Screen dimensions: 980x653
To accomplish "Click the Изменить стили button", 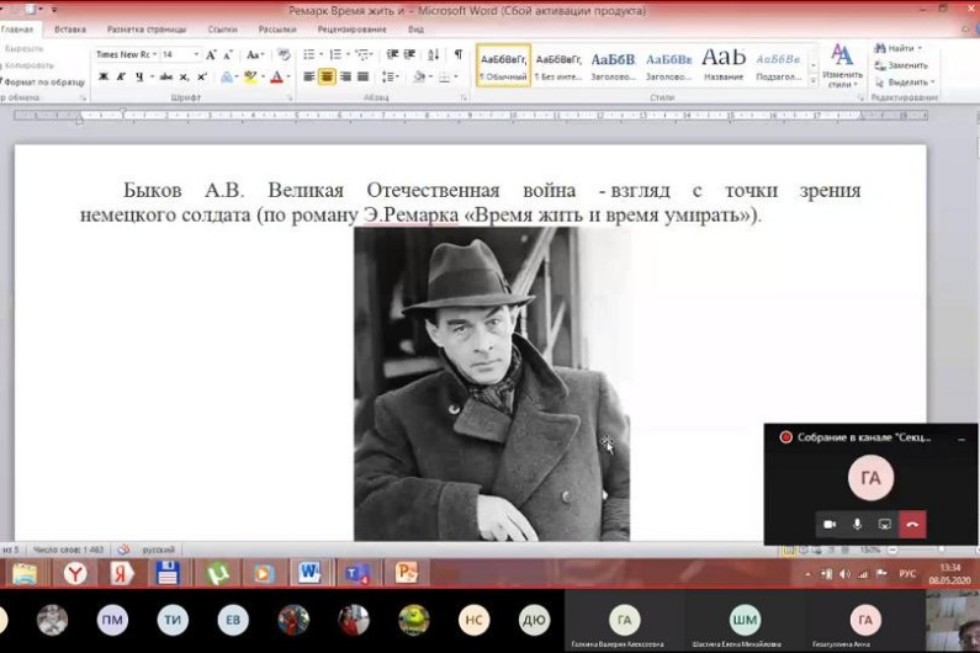I will pos(842,66).
